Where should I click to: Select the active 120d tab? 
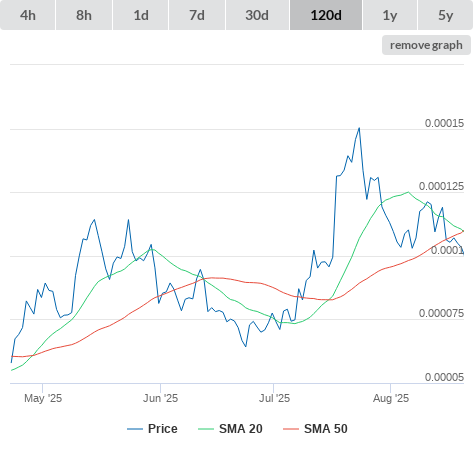pyautogui.click(x=326, y=15)
